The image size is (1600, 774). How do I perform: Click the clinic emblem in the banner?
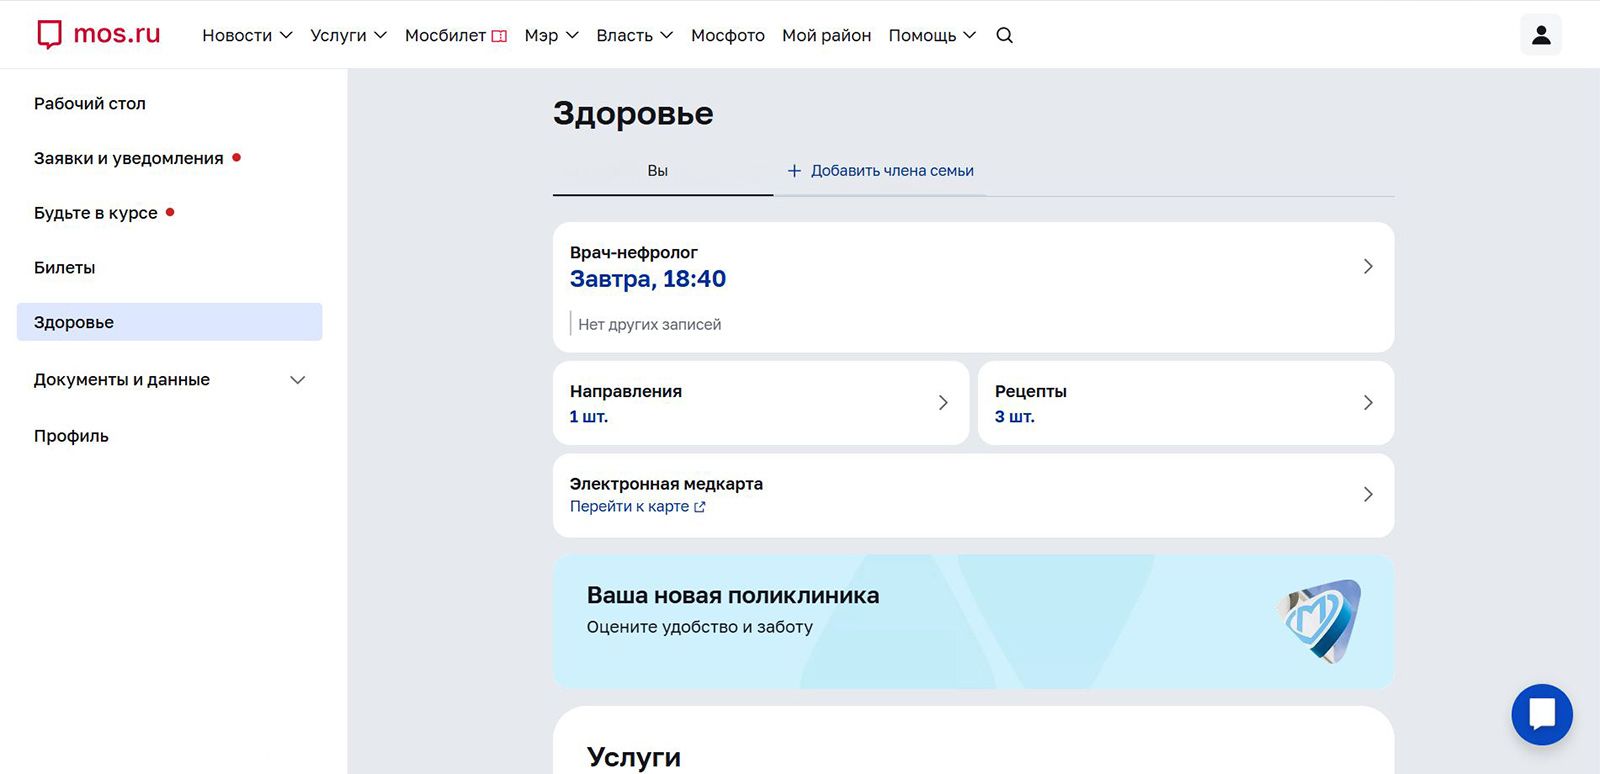point(1319,621)
